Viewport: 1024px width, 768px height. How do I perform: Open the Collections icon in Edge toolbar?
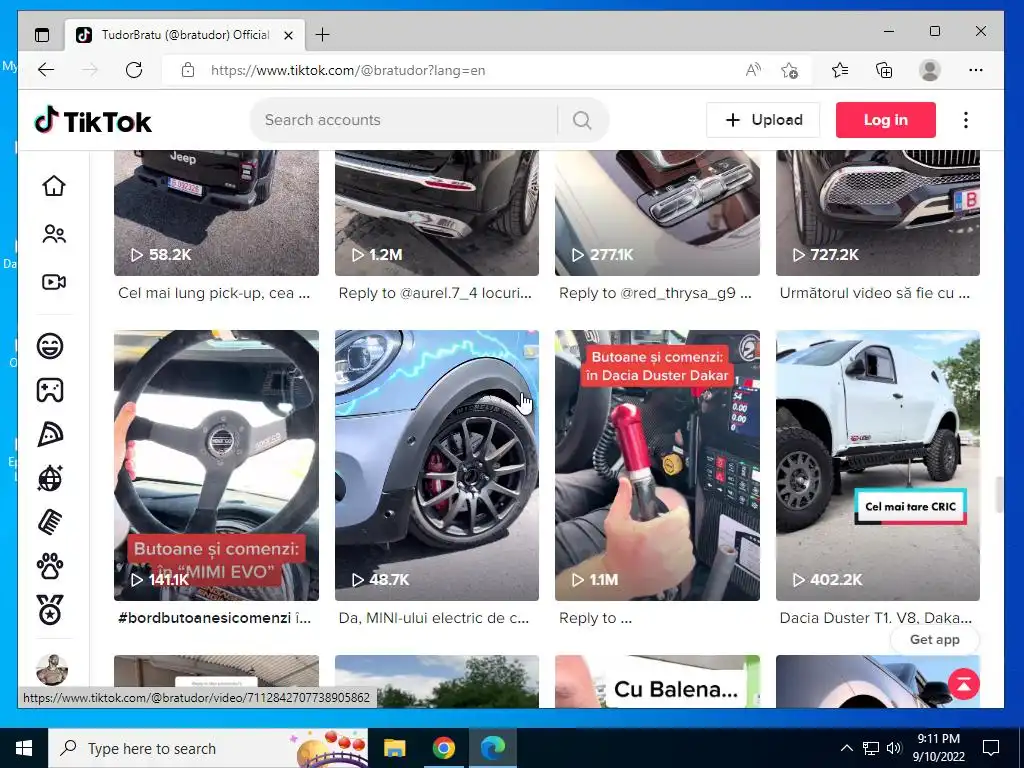click(884, 70)
